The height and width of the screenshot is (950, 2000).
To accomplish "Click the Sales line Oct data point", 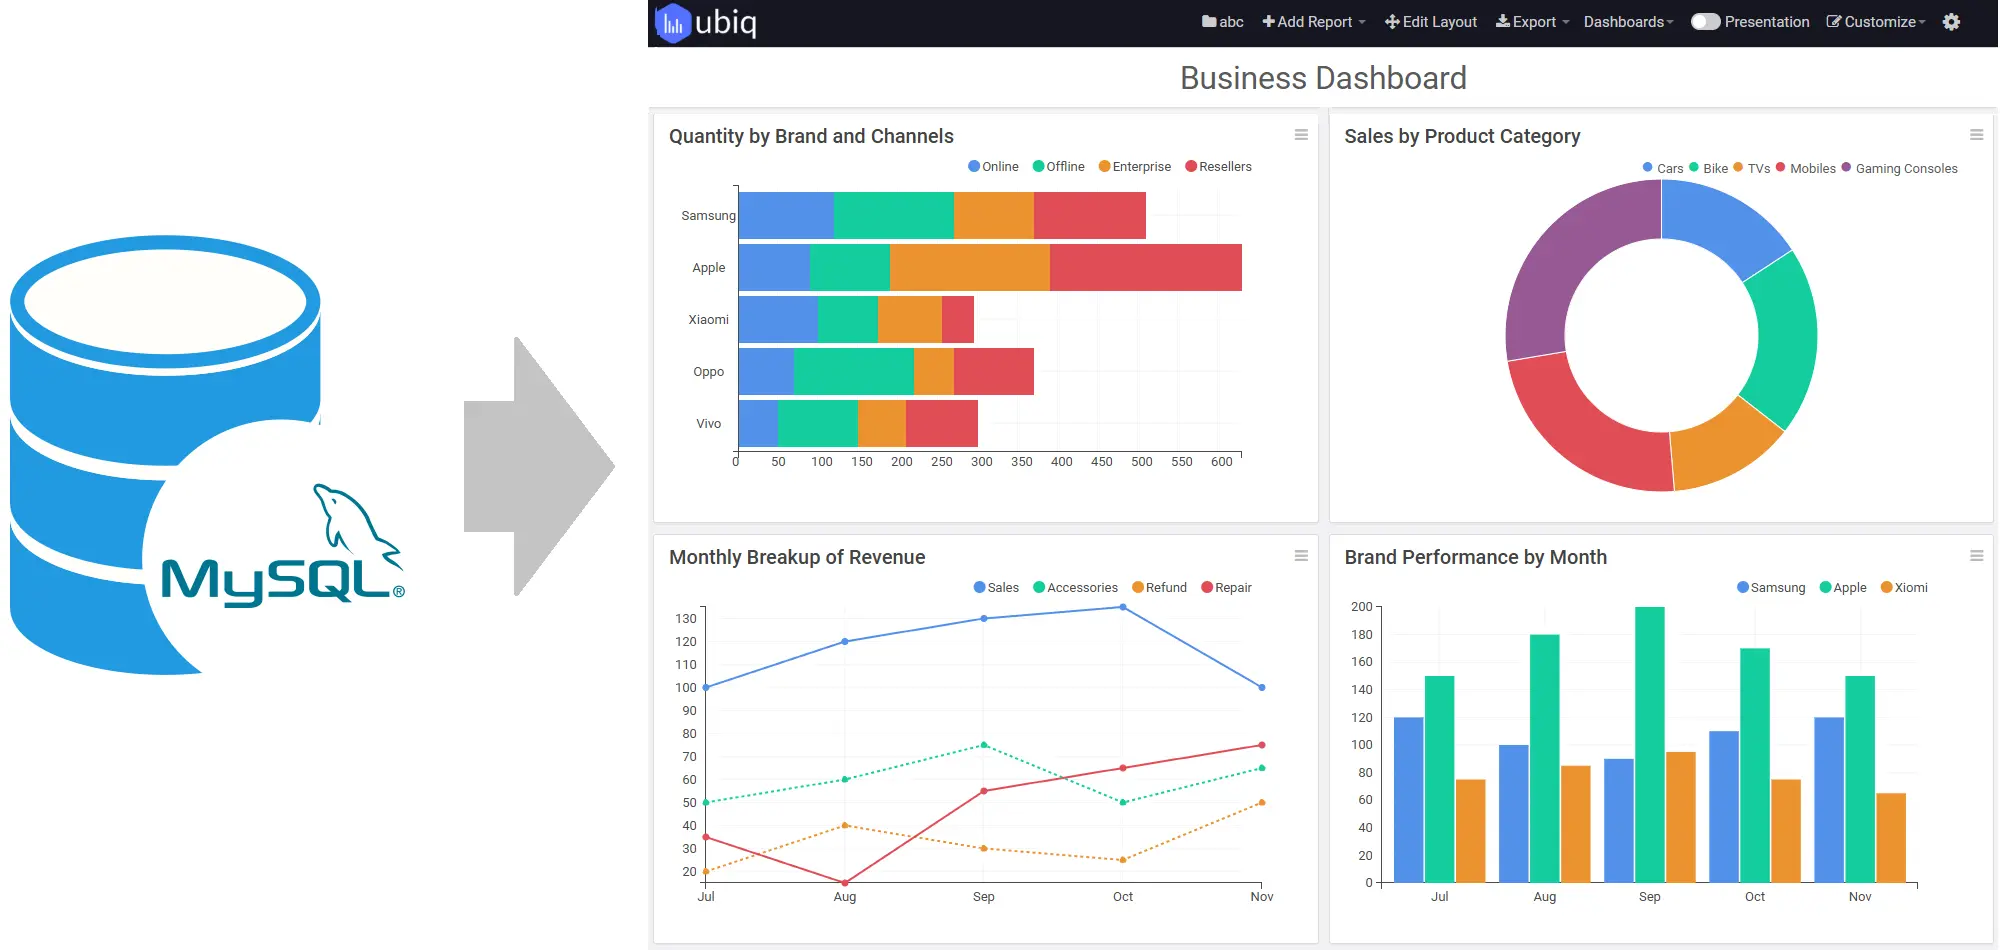I will (x=1123, y=607).
